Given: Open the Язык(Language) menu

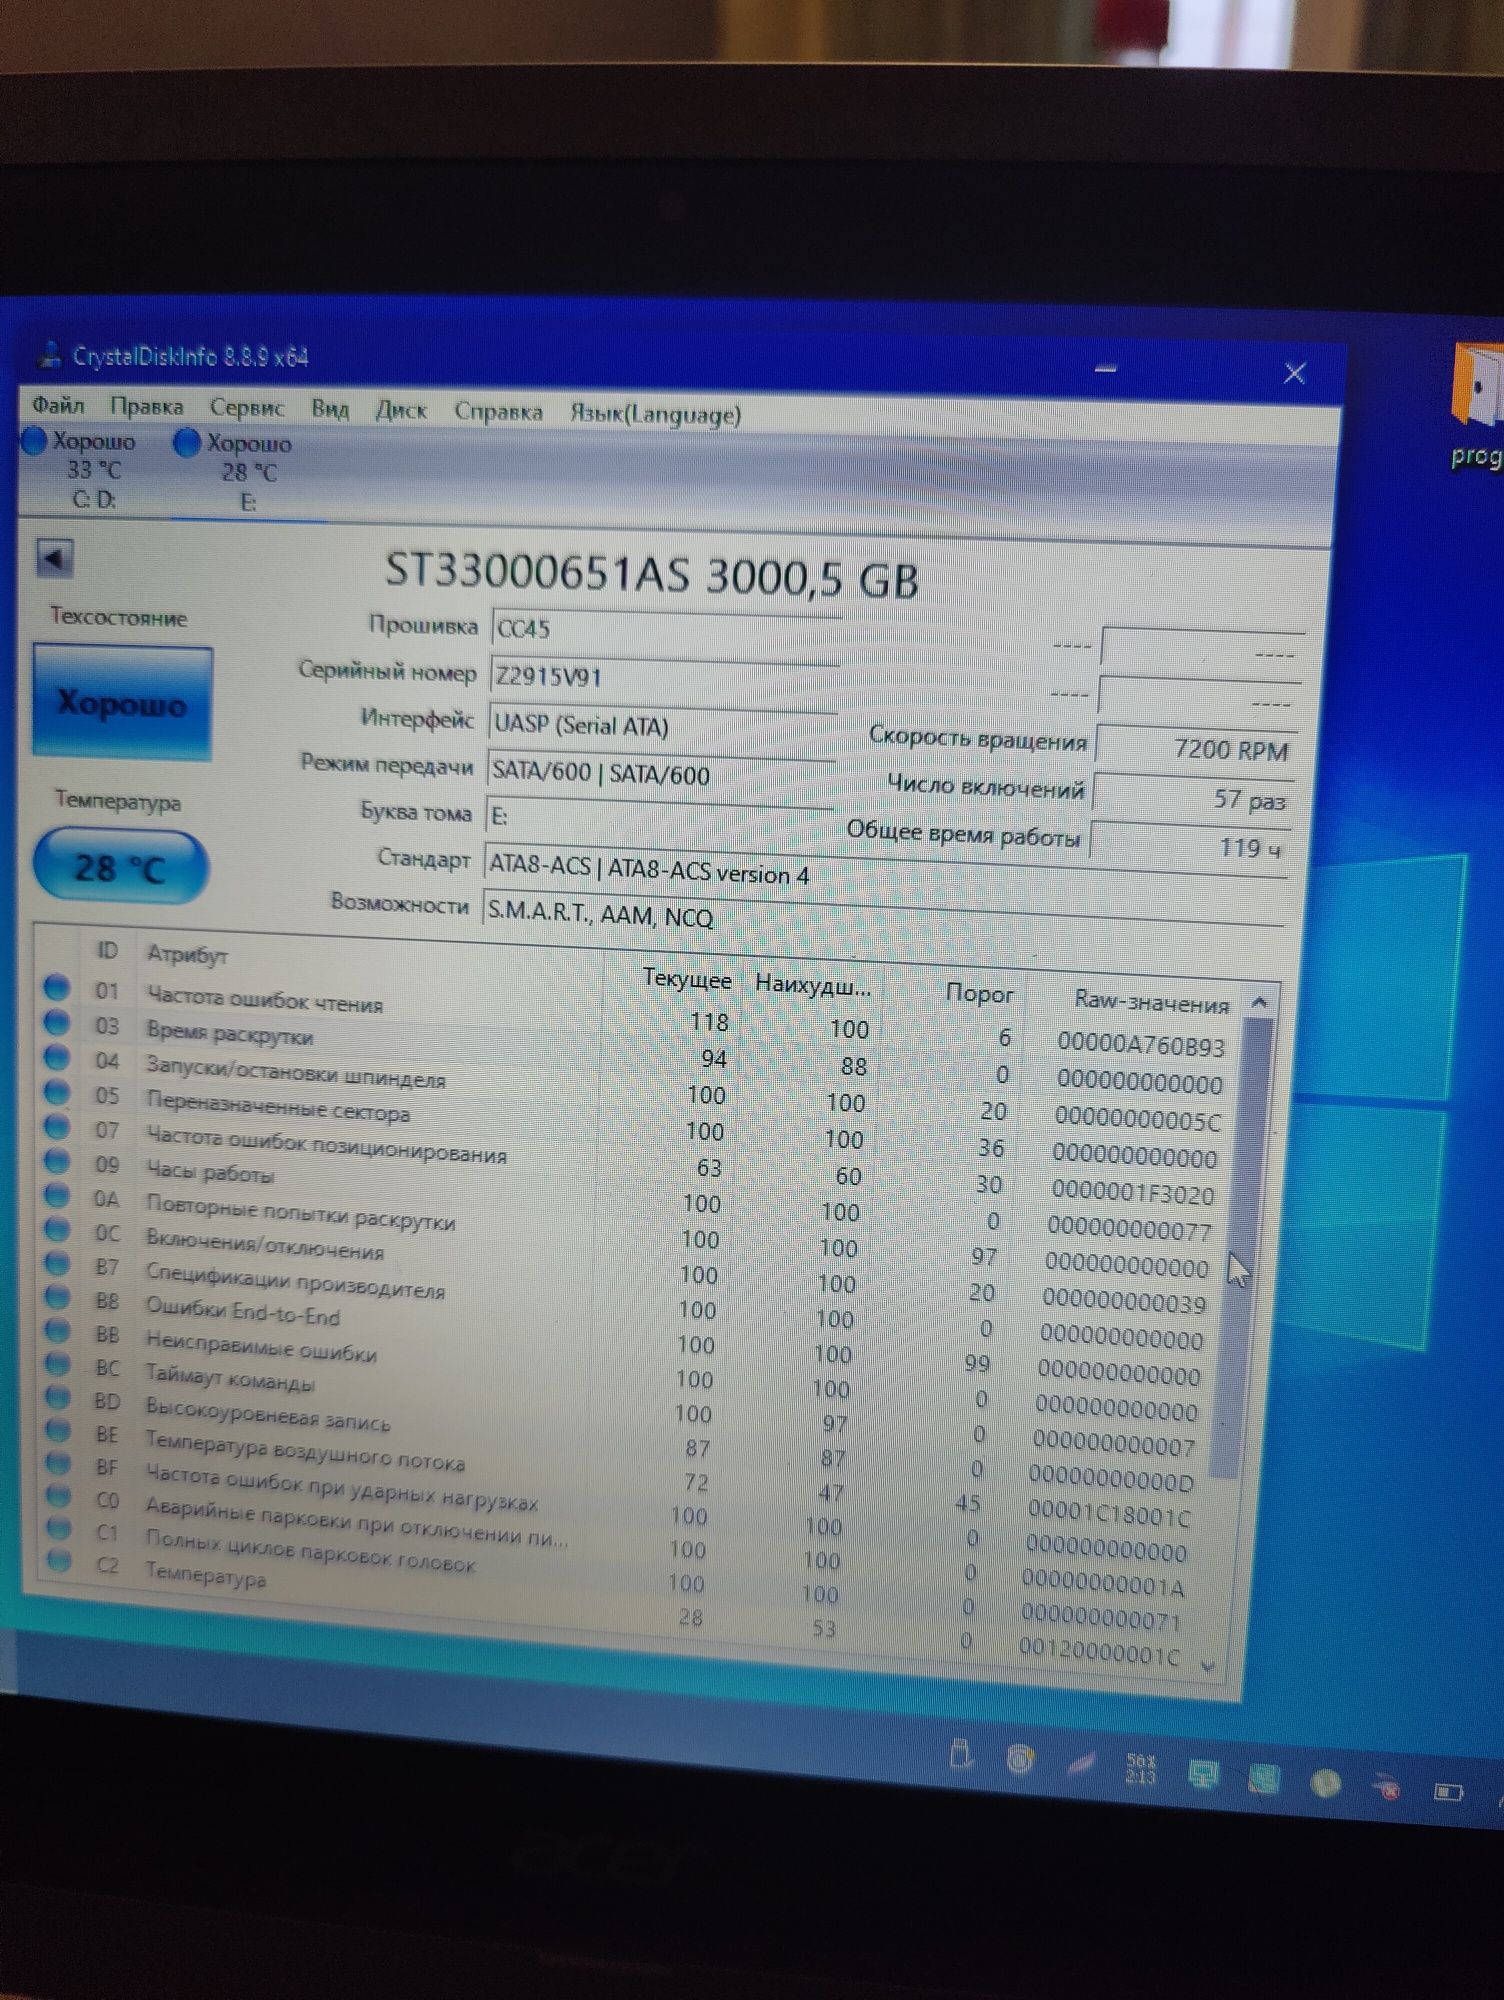Looking at the screenshot, I should (655, 414).
